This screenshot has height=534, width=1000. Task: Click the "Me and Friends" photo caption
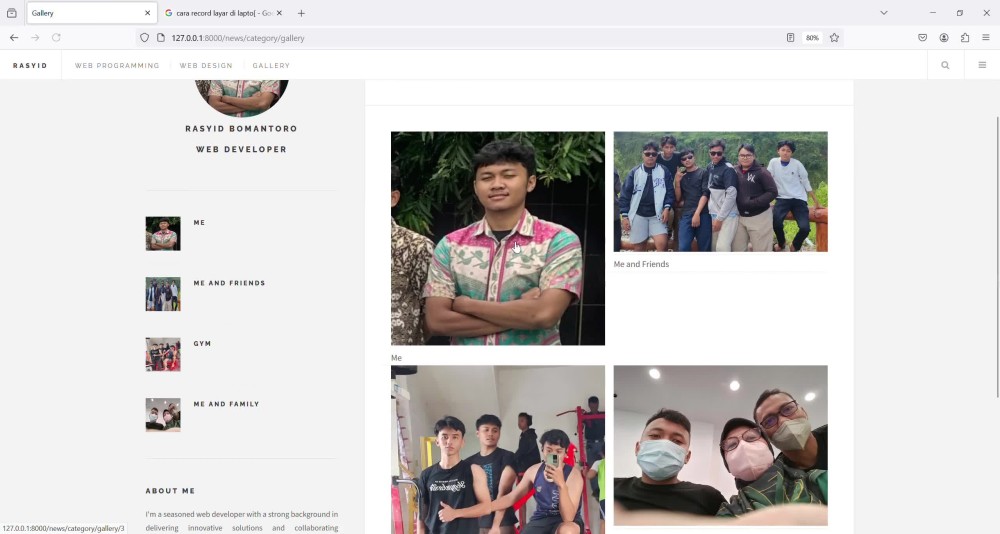click(641, 264)
